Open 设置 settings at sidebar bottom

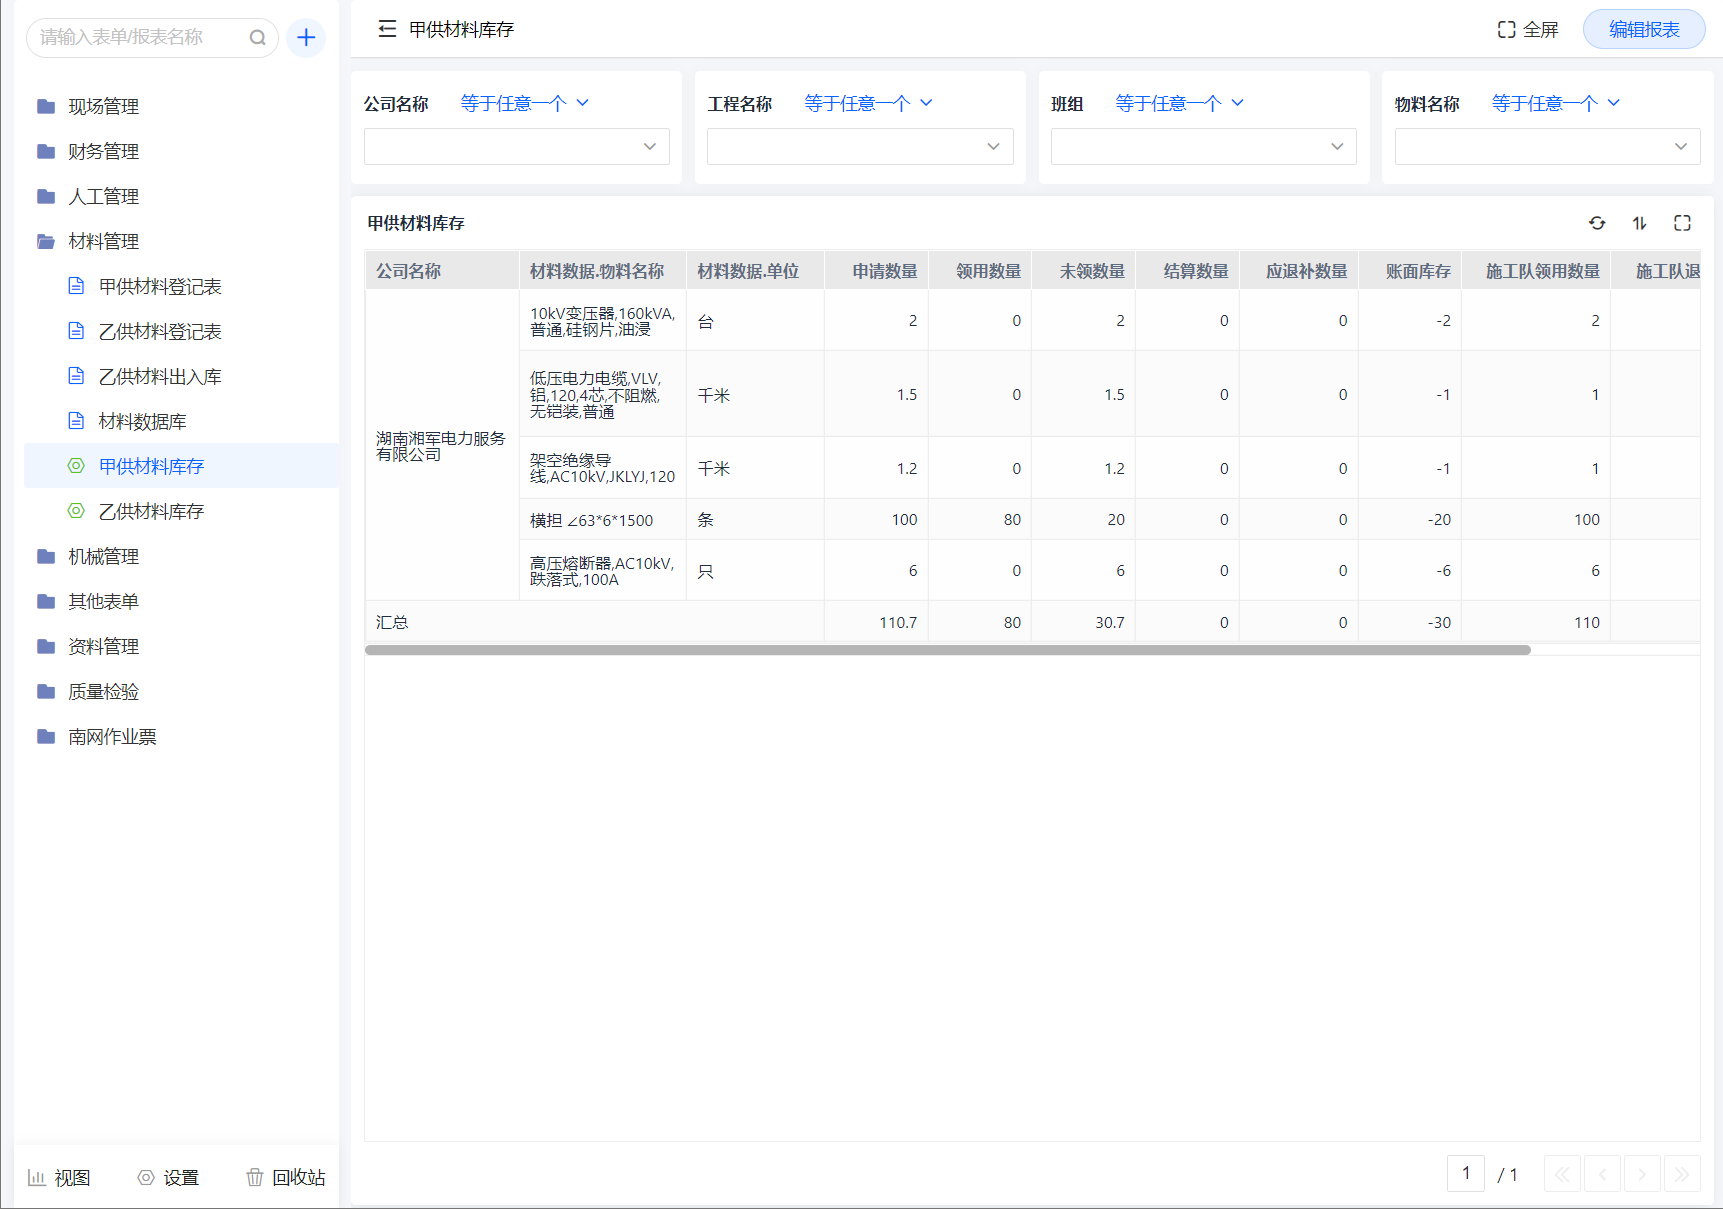pos(168,1177)
